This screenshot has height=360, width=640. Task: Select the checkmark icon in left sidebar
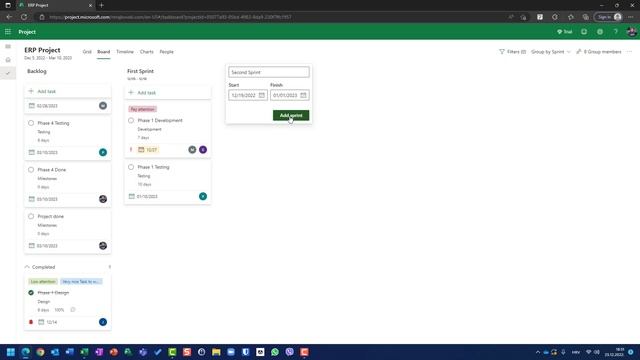point(8,73)
